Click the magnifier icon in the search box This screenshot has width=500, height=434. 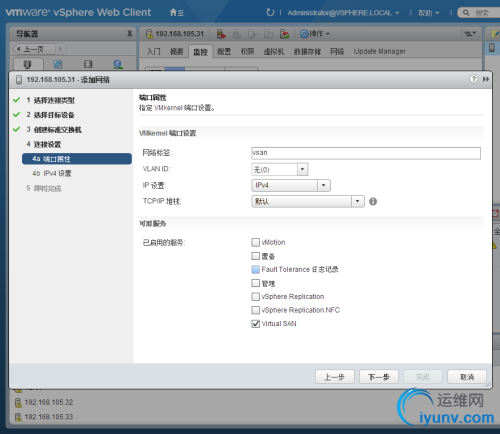pos(466,13)
